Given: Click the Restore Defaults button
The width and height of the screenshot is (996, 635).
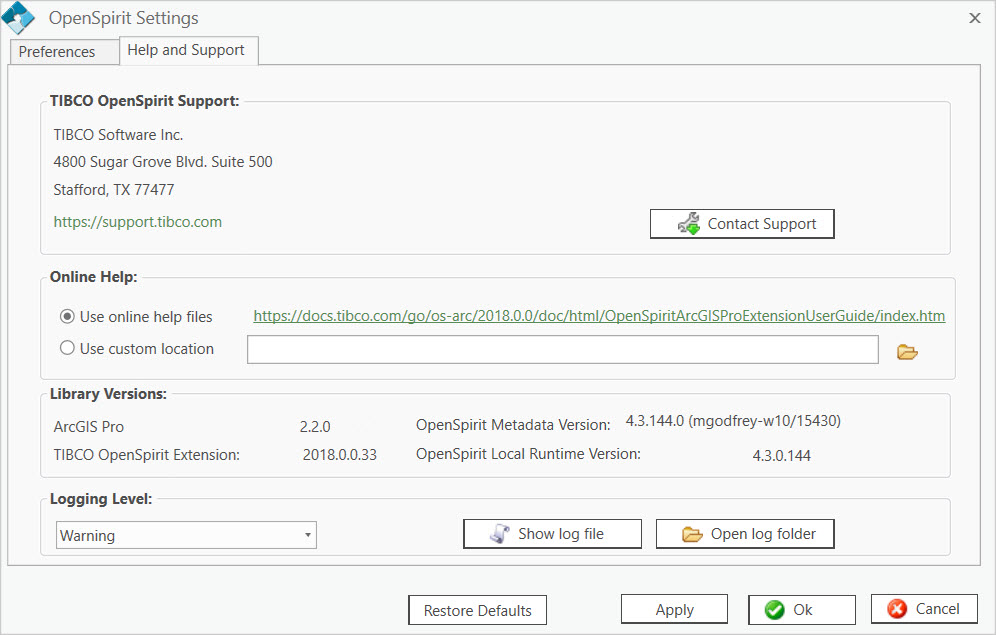Looking at the screenshot, I should click(x=478, y=610).
